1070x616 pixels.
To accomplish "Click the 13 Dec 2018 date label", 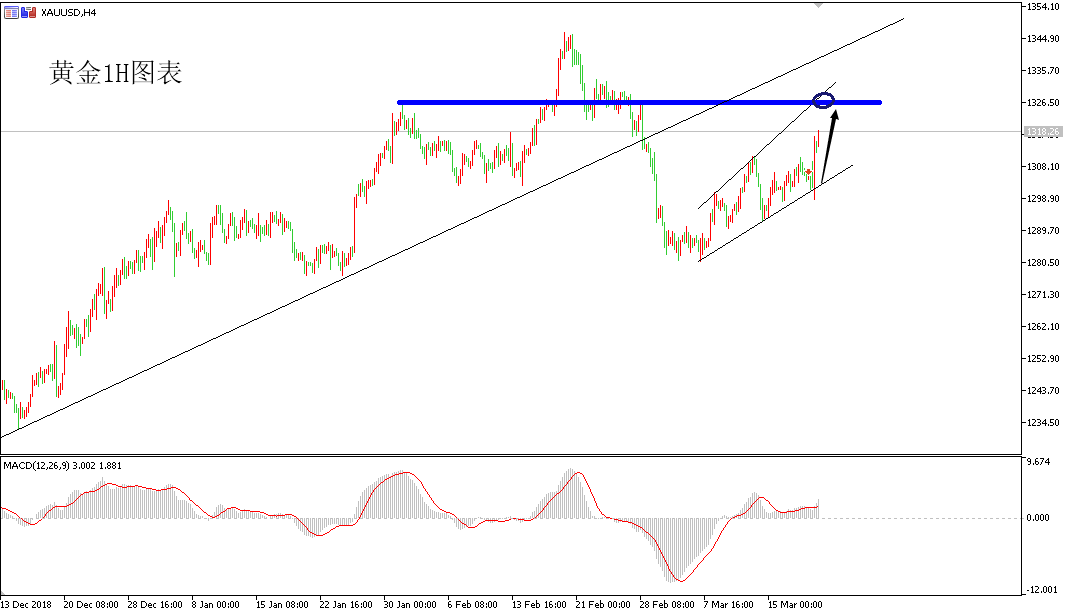I will (26, 604).
